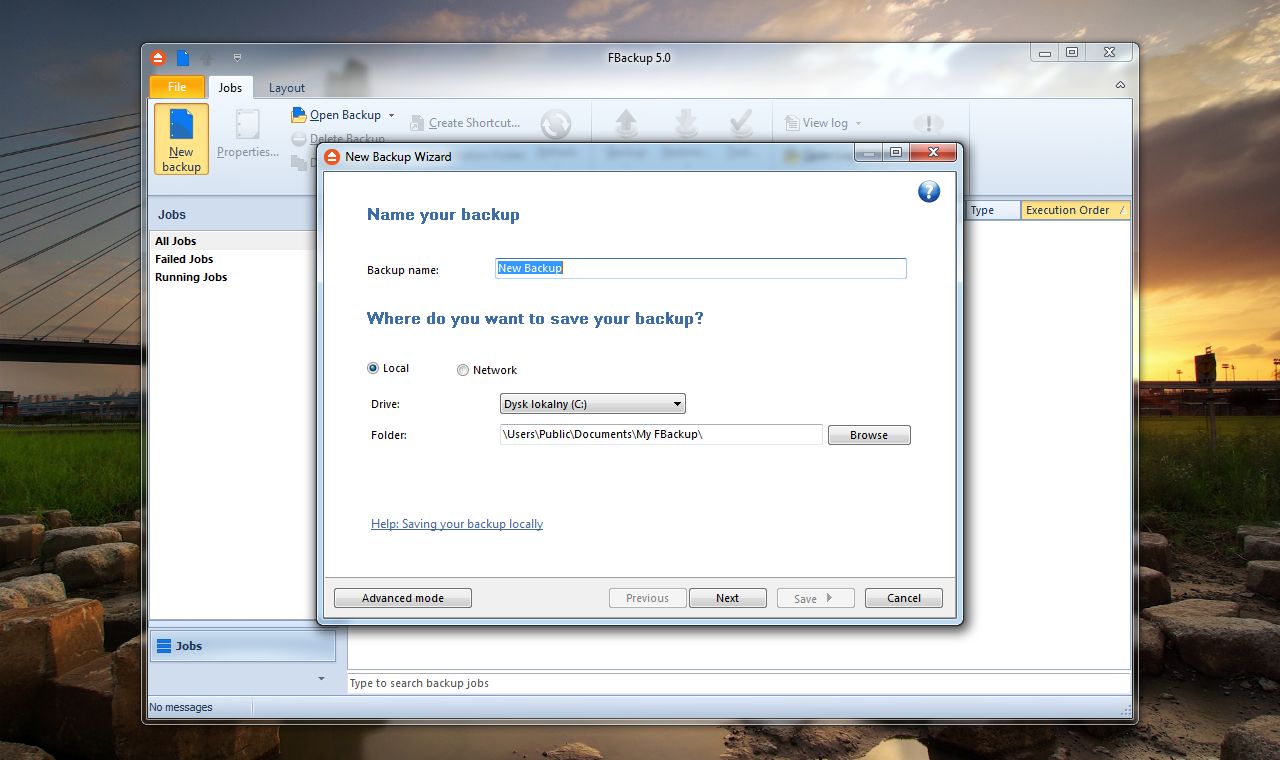Open the wizard help question-mark icon
Image resolution: width=1280 pixels, height=760 pixels.
coord(929,191)
